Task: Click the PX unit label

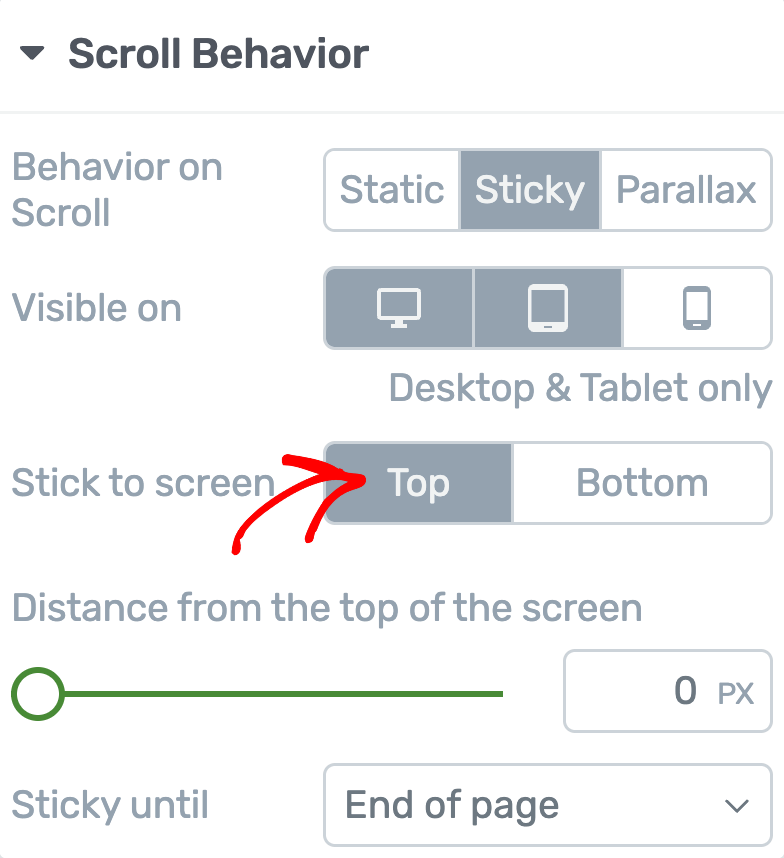Action: [735, 694]
